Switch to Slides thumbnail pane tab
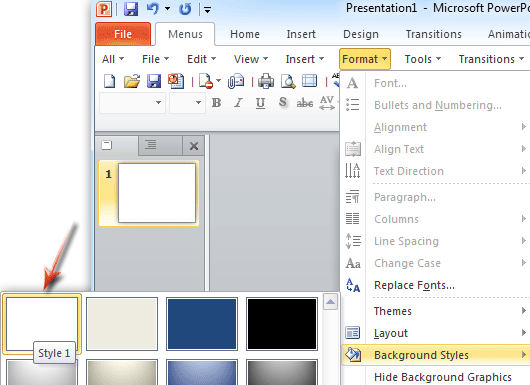The image size is (530, 385). click(117, 145)
